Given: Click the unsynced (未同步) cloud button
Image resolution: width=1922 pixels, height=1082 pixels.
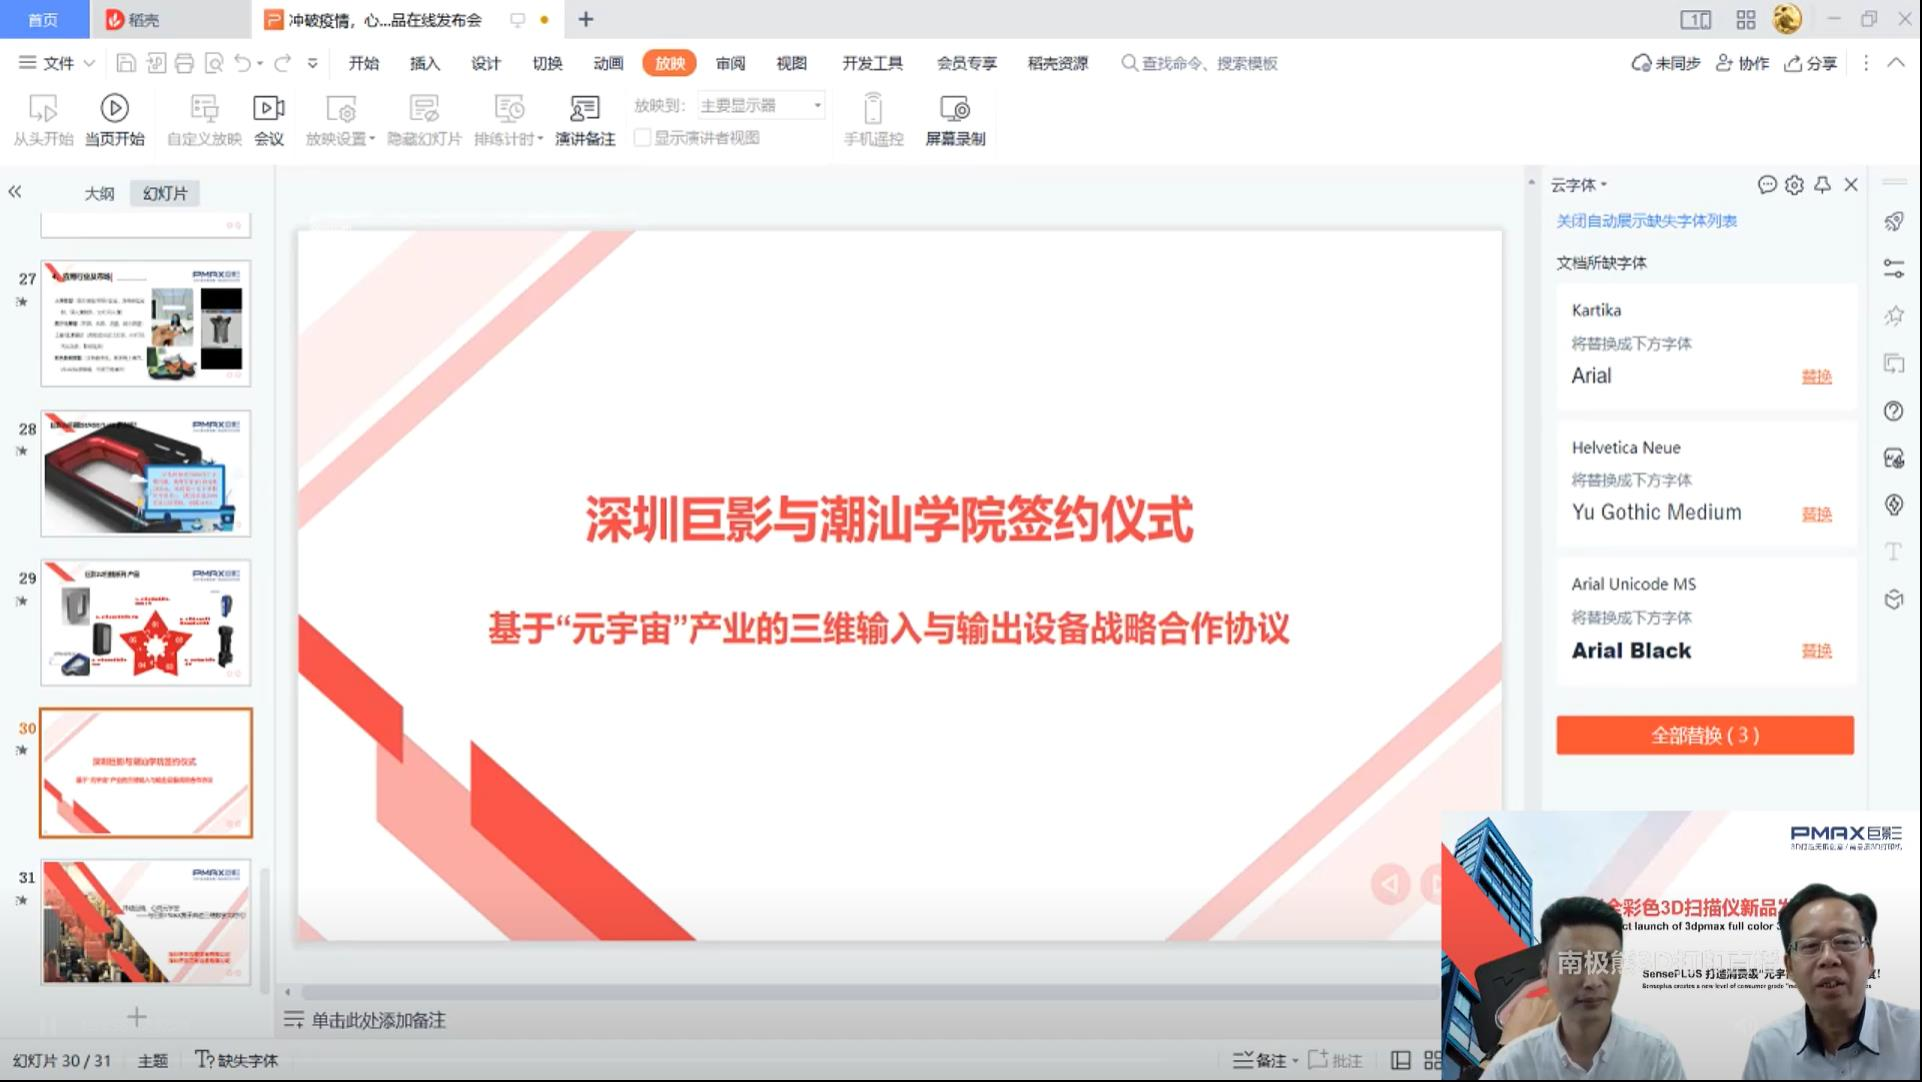Looking at the screenshot, I should [x=1666, y=63].
